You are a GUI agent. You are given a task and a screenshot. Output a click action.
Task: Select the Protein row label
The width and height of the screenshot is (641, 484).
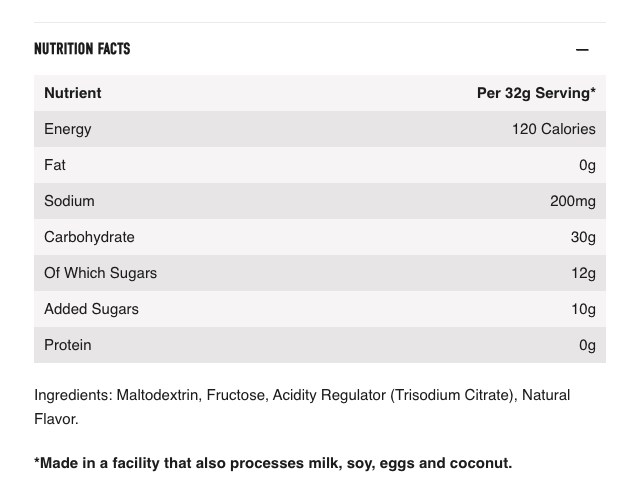[68, 345]
